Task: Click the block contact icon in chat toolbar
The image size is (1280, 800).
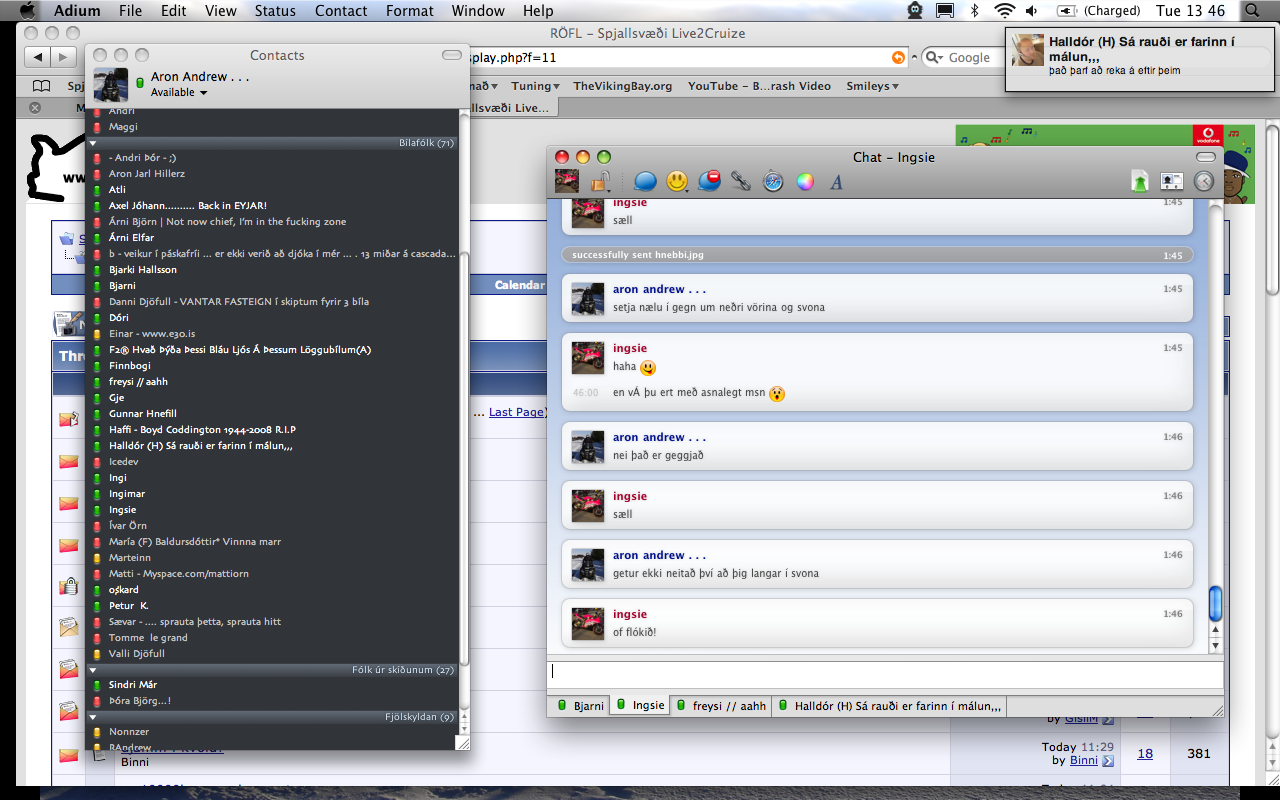Action: tap(709, 181)
